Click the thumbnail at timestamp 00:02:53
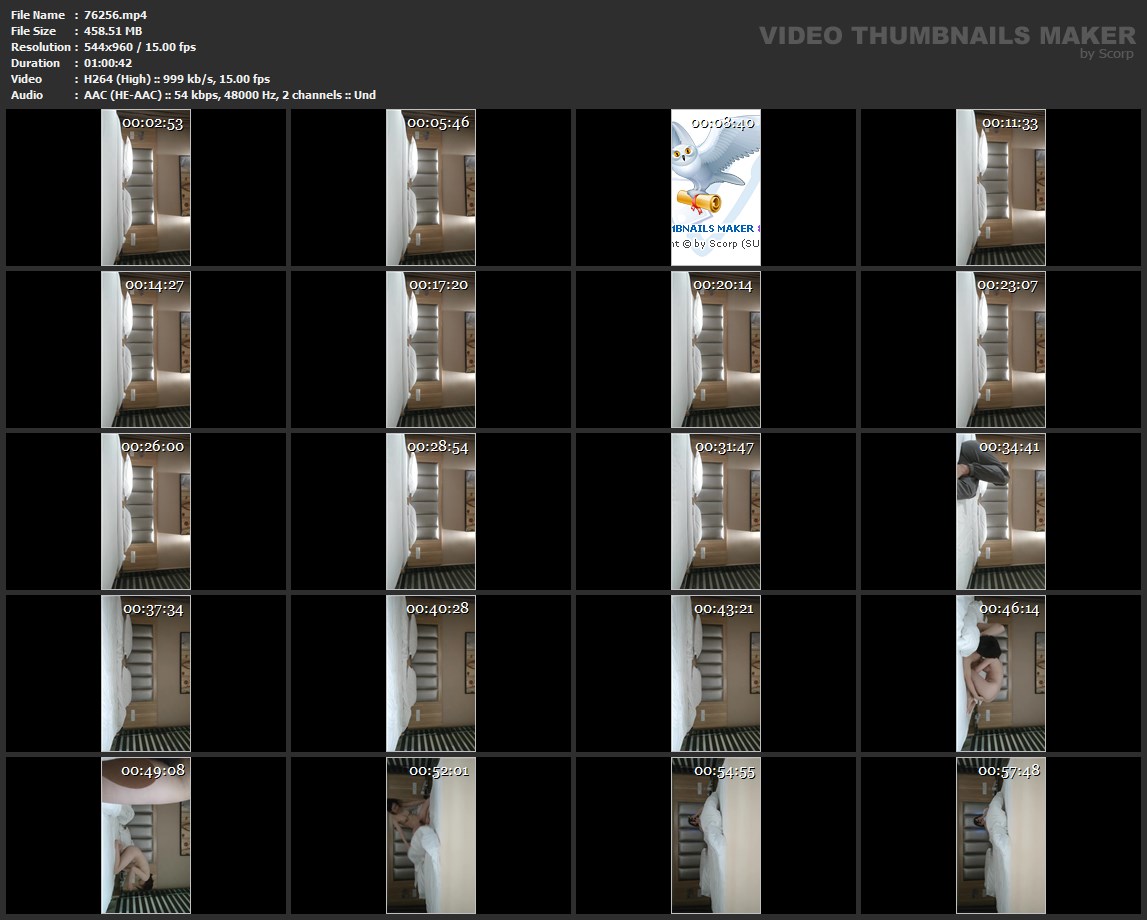The width and height of the screenshot is (1147, 920). [146, 188]
